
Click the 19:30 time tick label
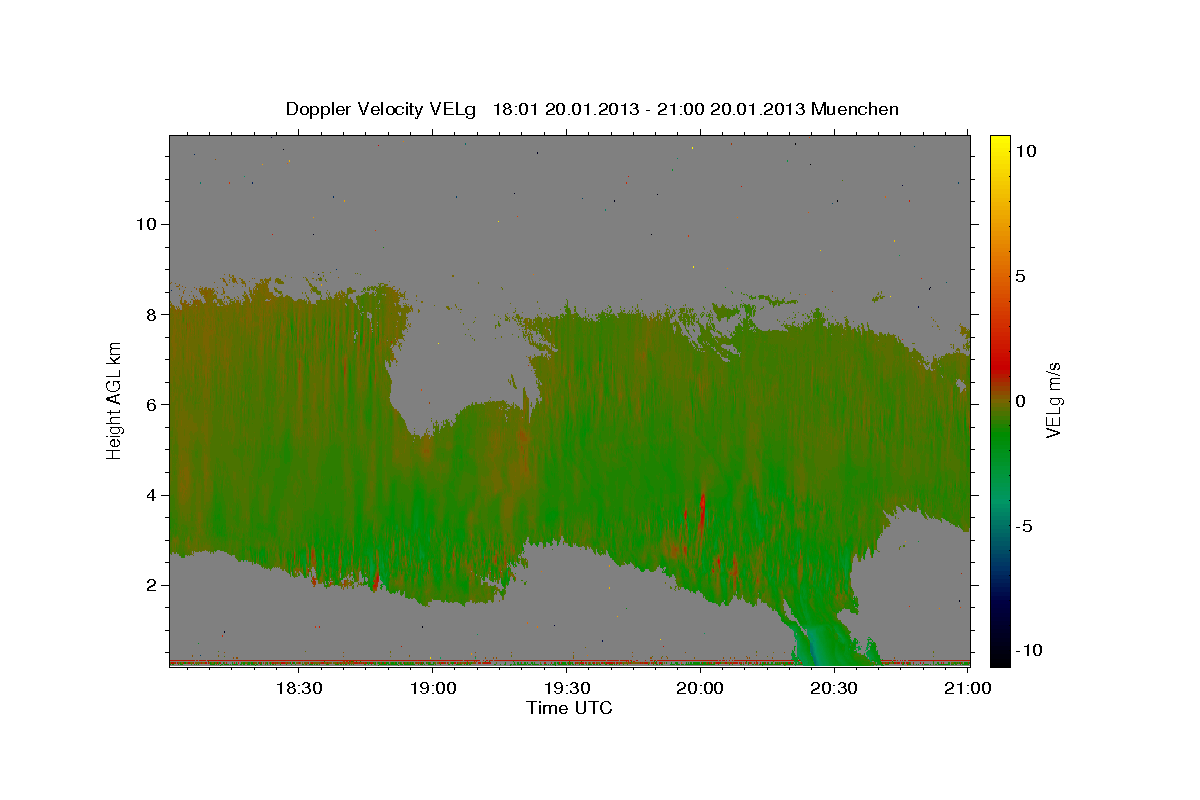pos(566,688)
